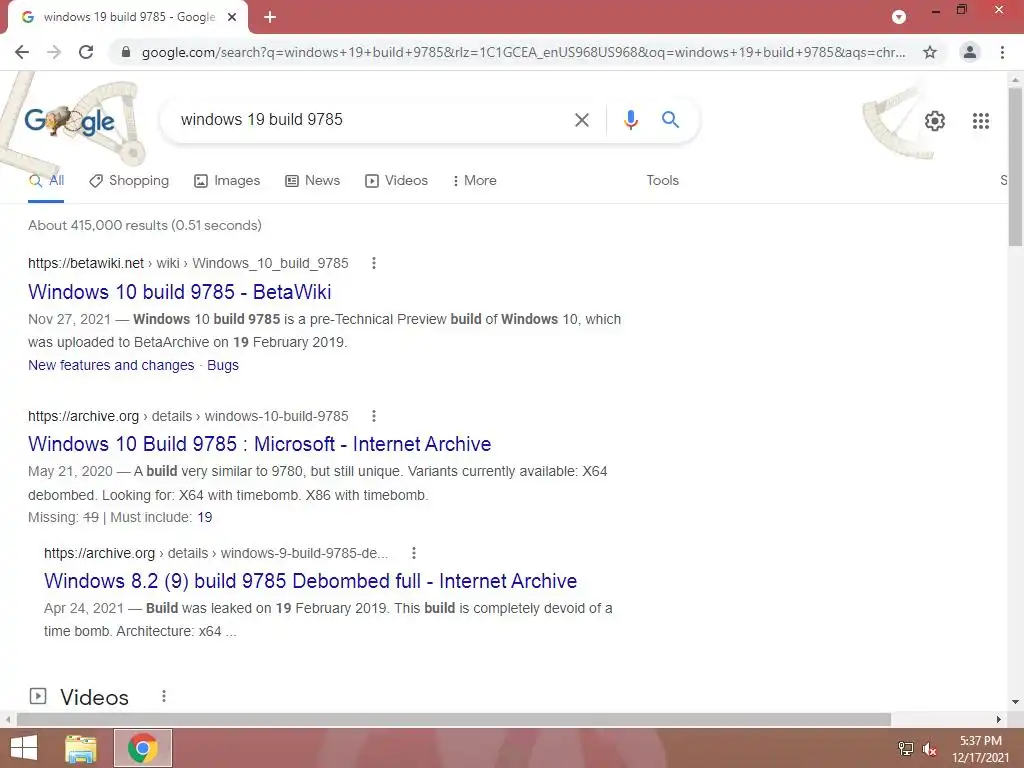Close the 'windows 19 build 9785' tab
This screenshot has height=768, width=1024.
(x=232, y=17)
